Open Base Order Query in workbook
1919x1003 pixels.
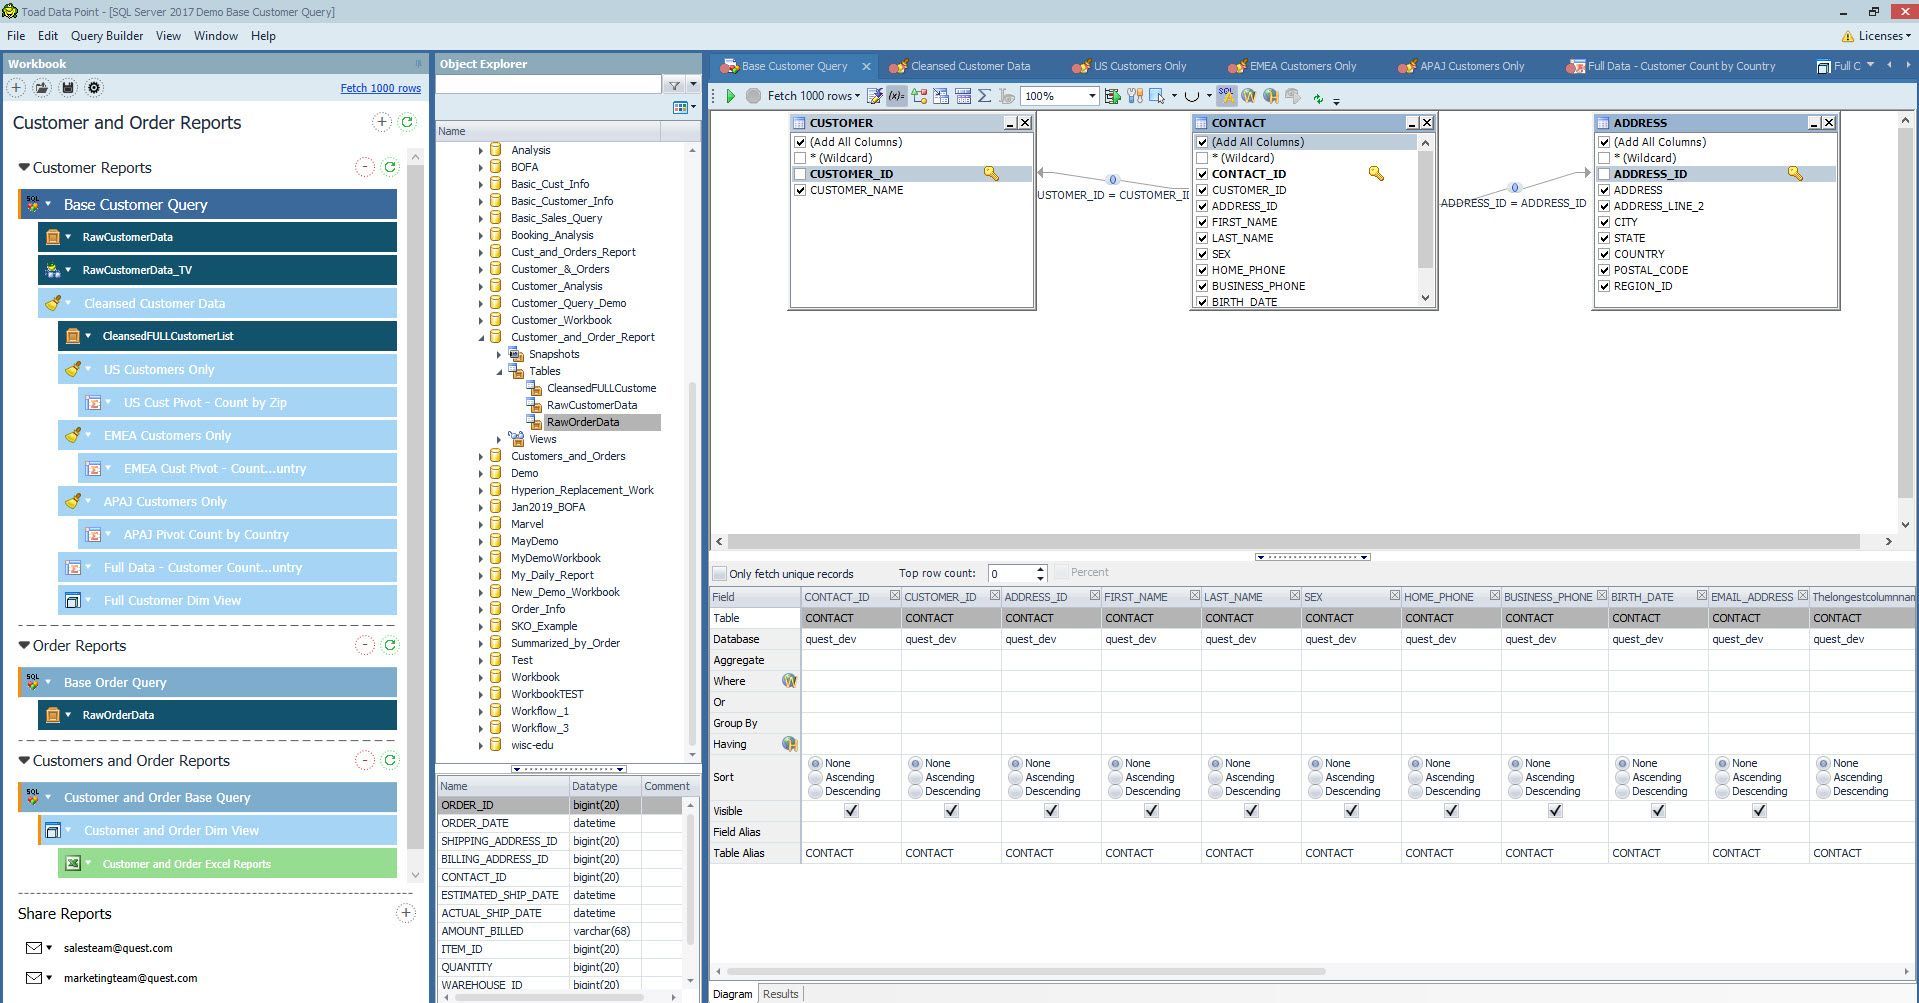coord(208,682)
